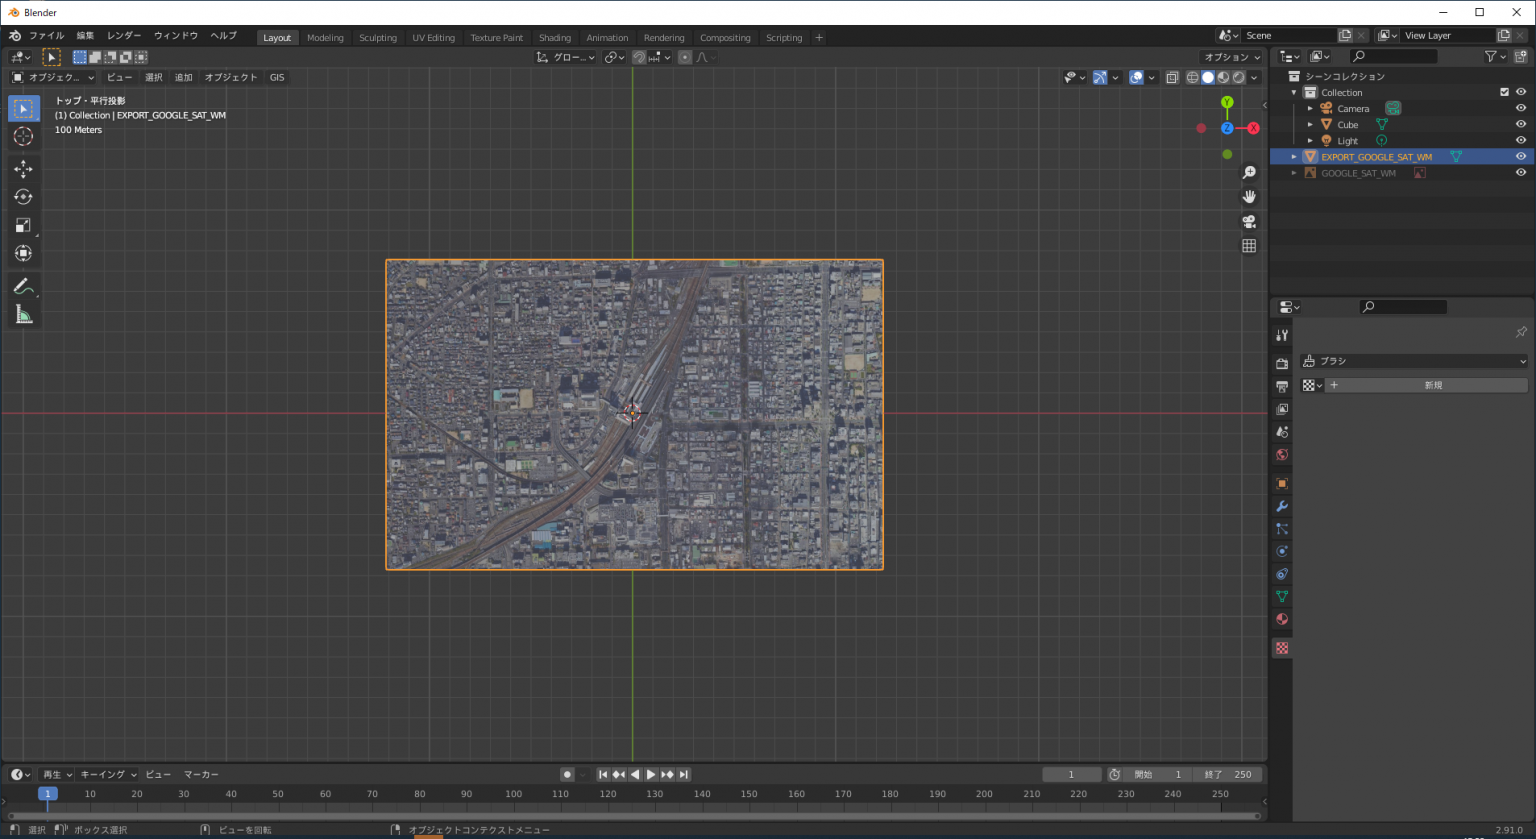Expand the Camera item in the outliner
The width and height of the screenshot is (1536, 839).
pyautogui.click(x=1310, y=108)
